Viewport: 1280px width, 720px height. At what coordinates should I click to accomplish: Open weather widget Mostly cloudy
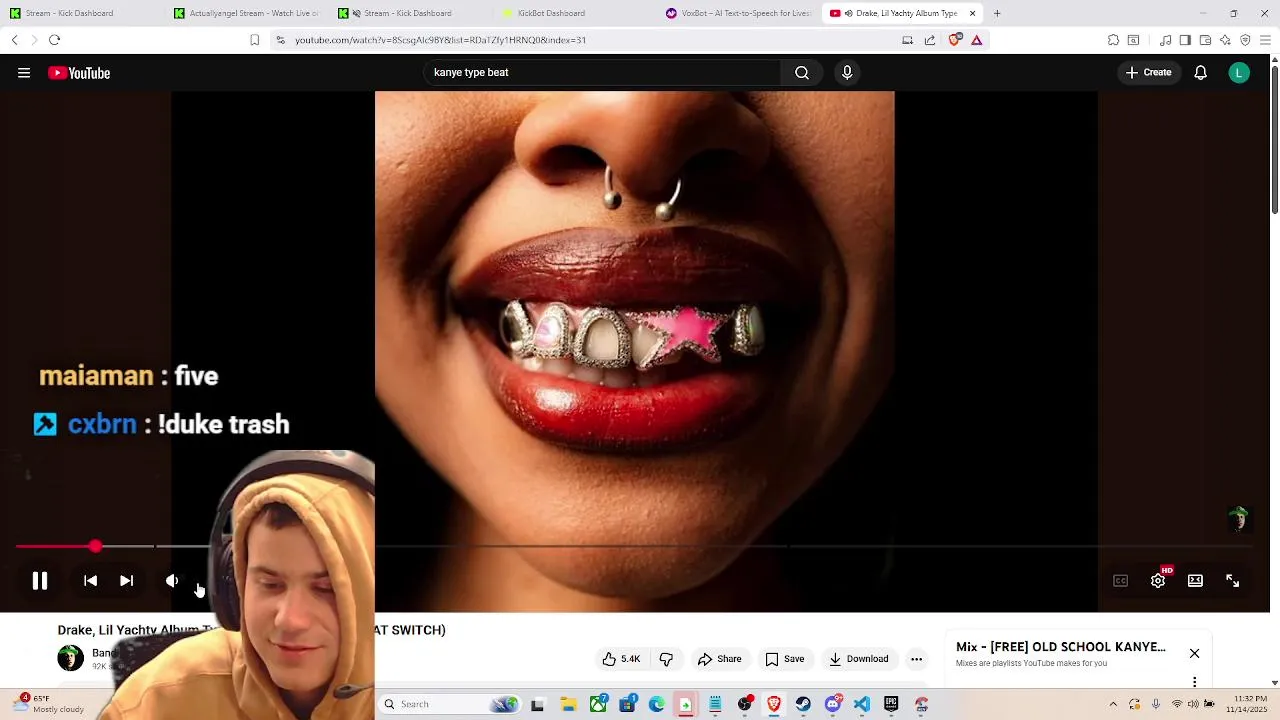(48, 704)
